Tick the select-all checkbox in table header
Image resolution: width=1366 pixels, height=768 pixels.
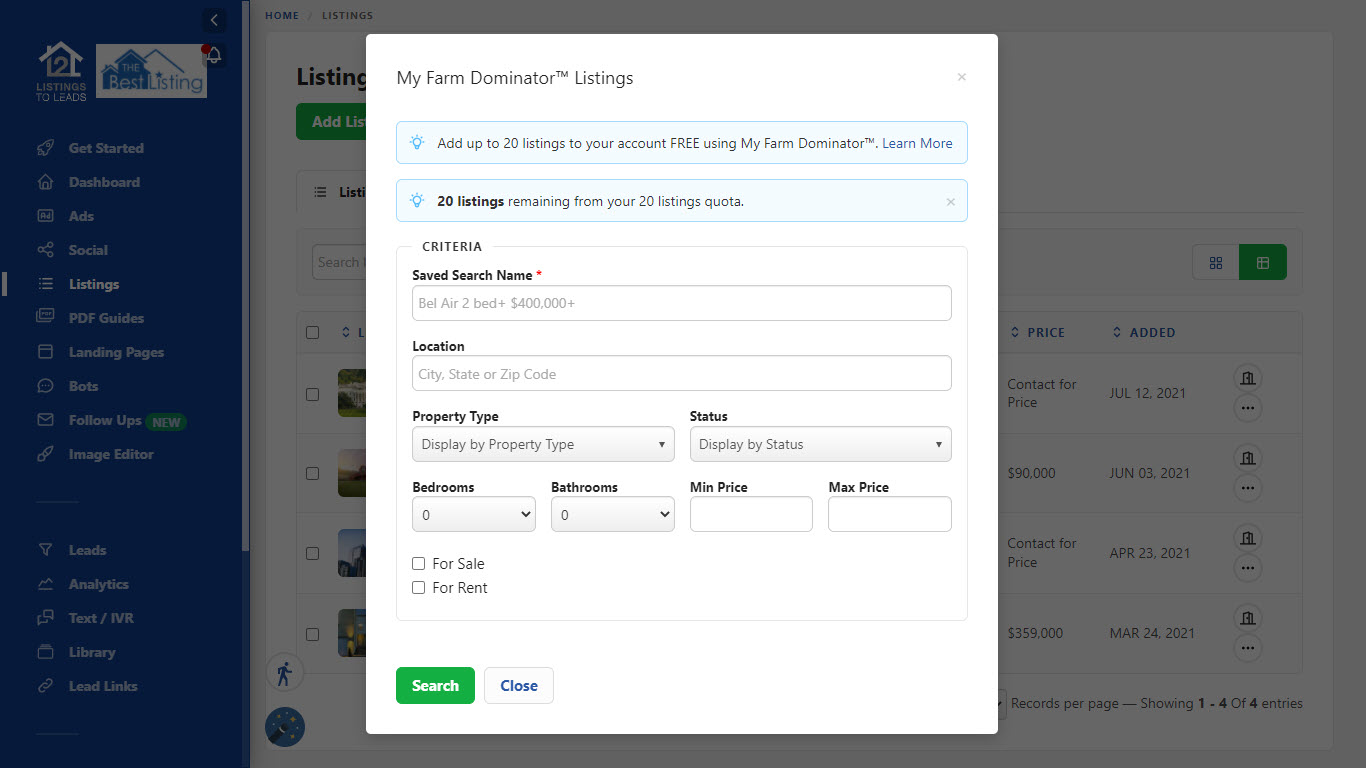[x=313, y=332]
